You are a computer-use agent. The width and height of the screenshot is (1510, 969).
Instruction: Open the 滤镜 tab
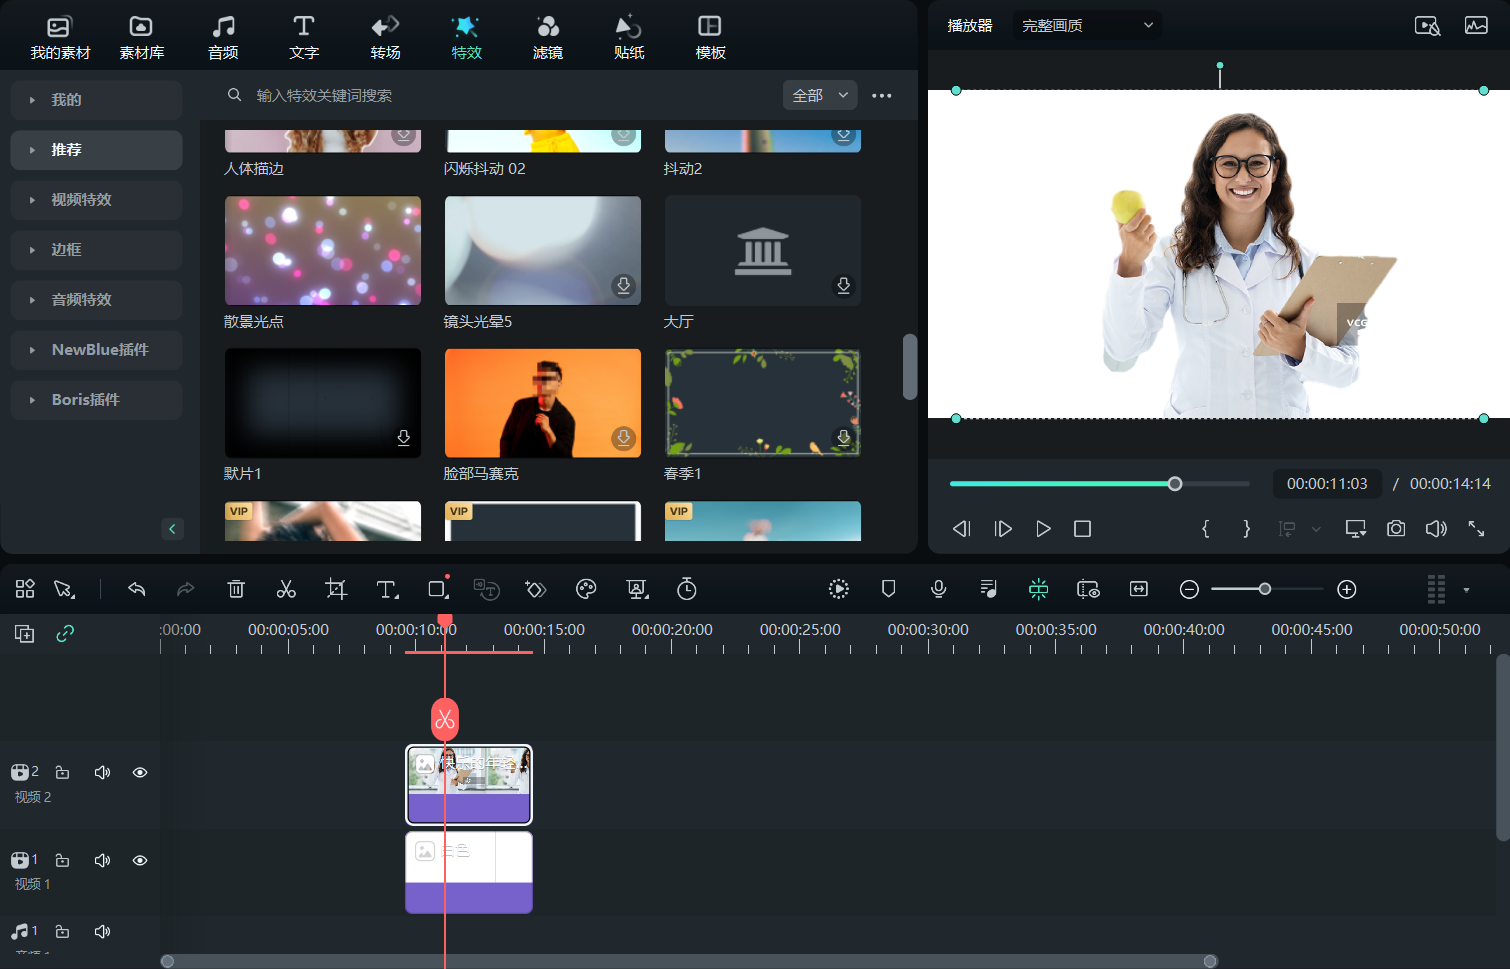pyautogui.click(x=547, y=37)
